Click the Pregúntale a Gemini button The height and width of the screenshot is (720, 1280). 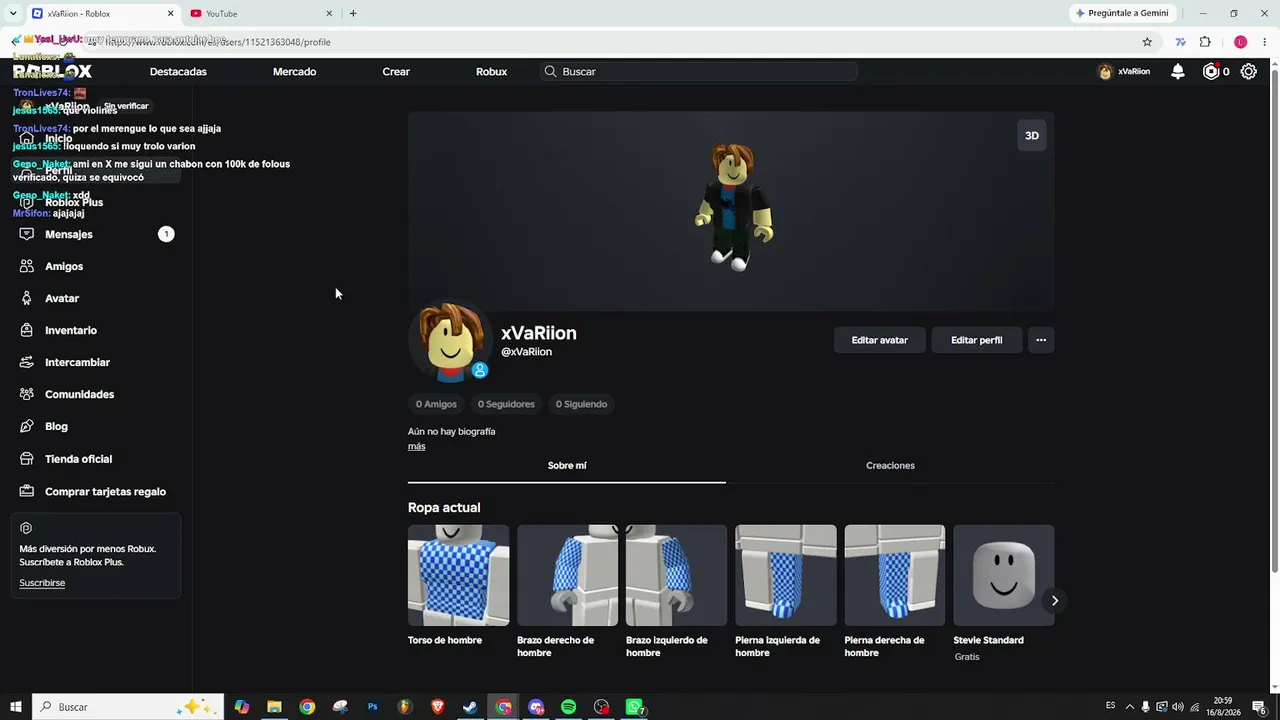point(1122,13)
